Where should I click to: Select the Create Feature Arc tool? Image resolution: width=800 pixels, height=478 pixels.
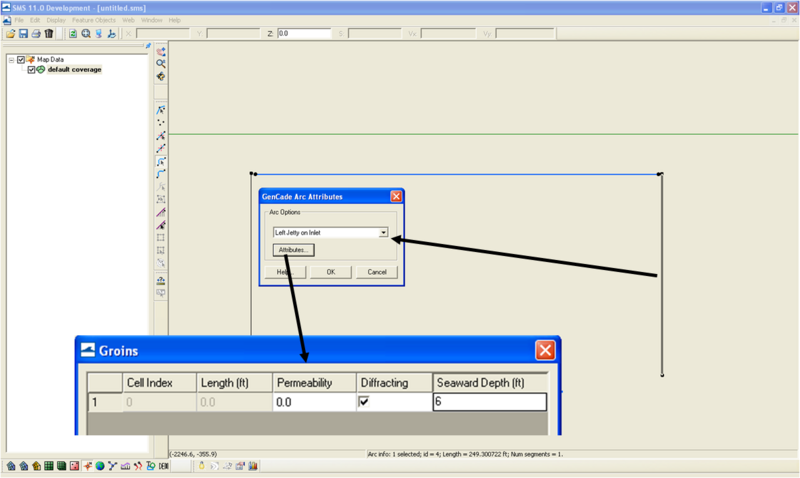161,174
